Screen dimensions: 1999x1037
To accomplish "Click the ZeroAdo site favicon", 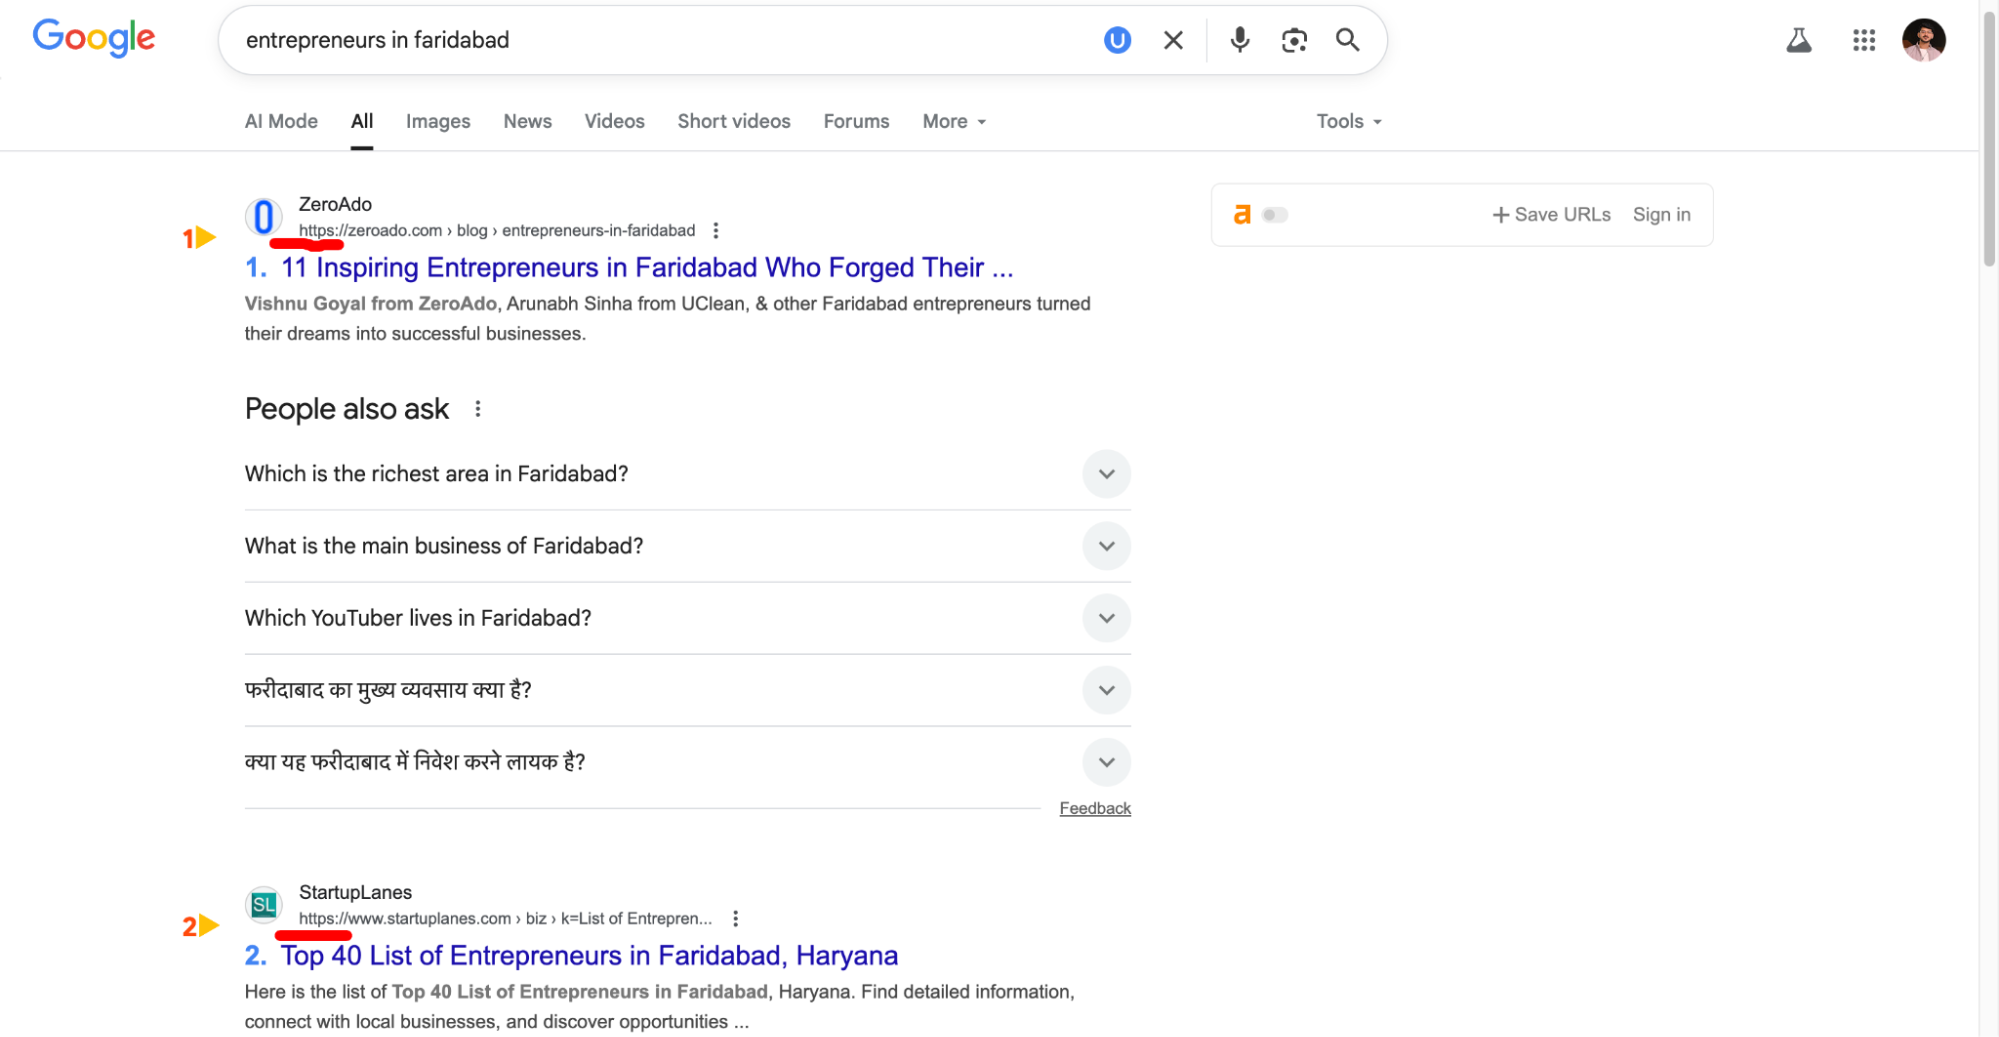I will [264, 217].
